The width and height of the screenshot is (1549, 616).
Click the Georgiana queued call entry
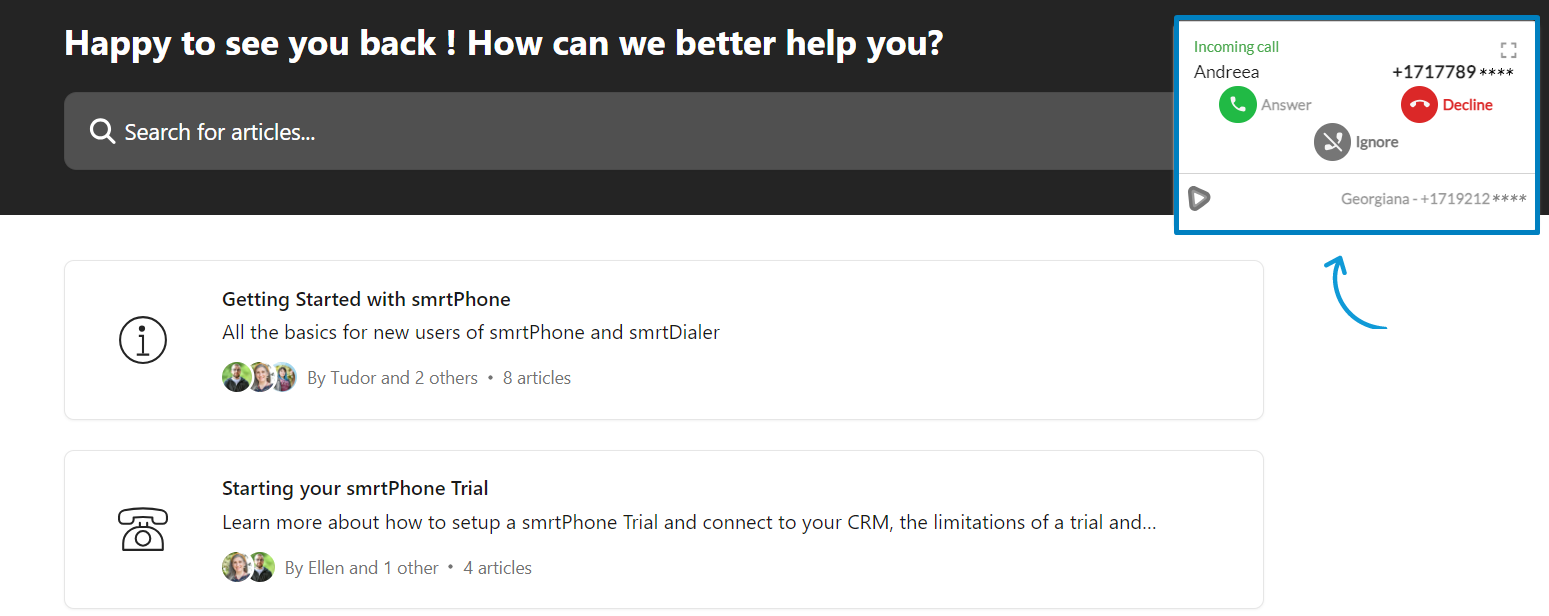1433,199
